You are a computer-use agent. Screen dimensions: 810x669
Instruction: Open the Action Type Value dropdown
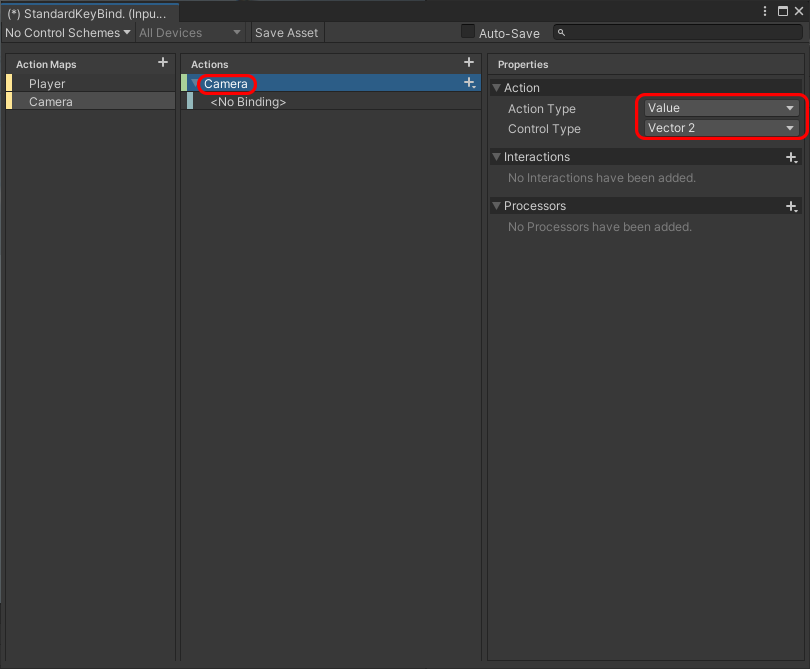click(721, 108)
